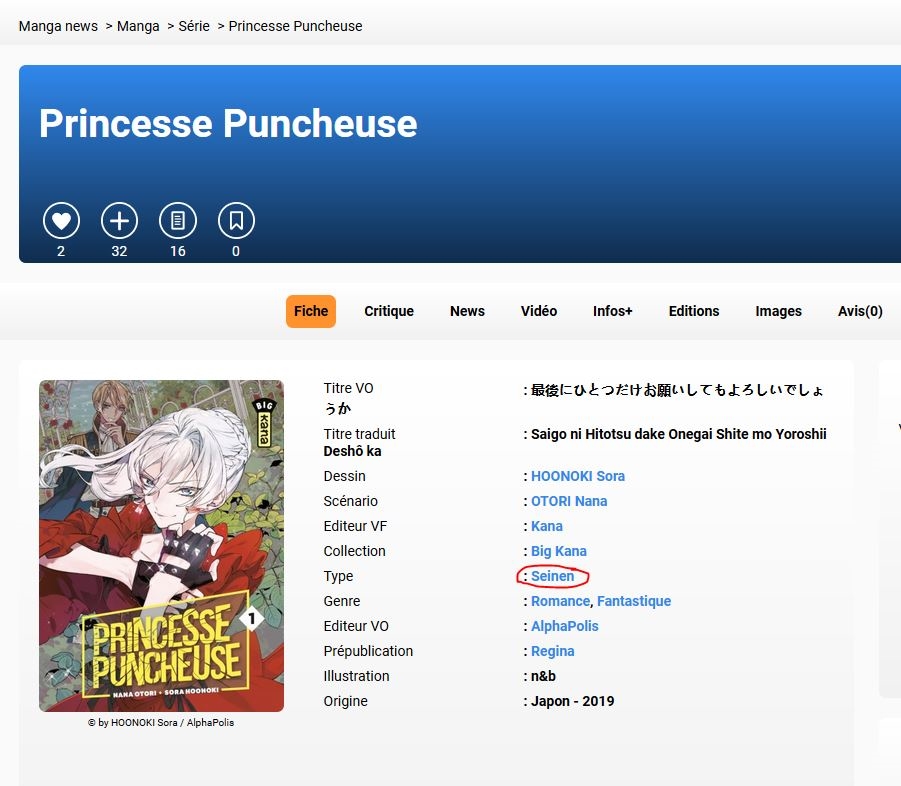Click the bookmark icon
Viewport: 901px width, 786px height.
pyautogui.click(x=236, y=221)
